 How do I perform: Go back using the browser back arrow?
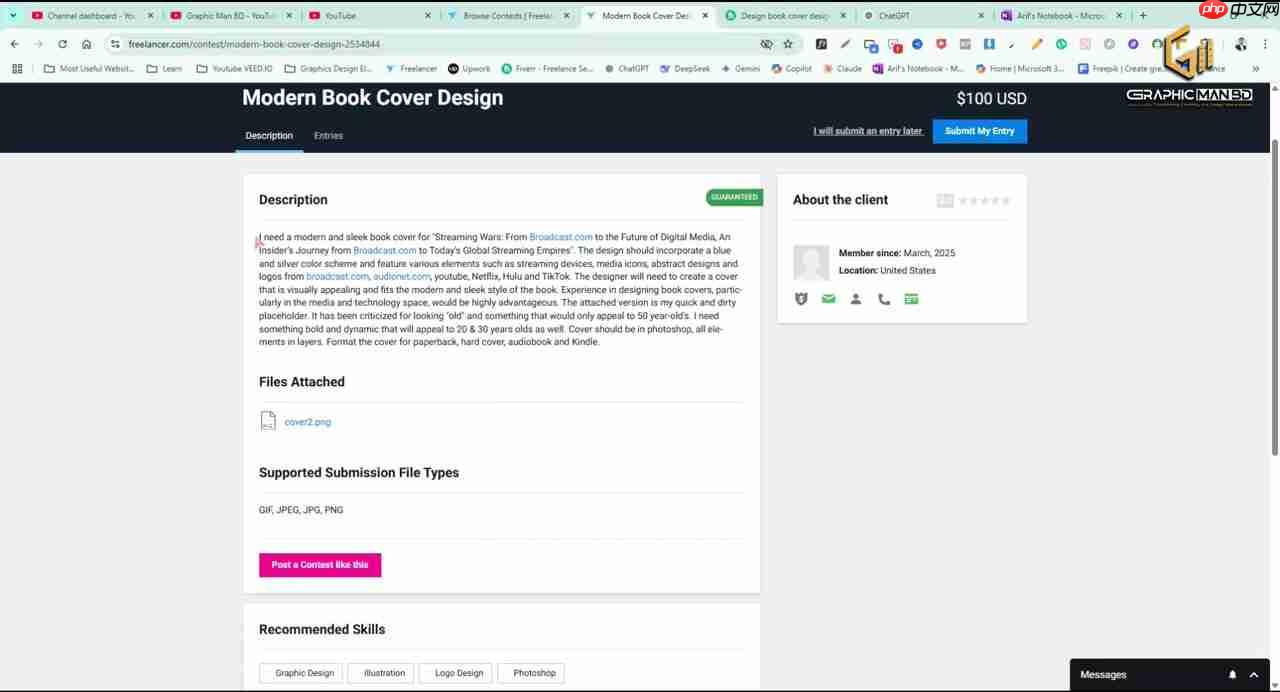pyautogui.click(x=14, y=44)
